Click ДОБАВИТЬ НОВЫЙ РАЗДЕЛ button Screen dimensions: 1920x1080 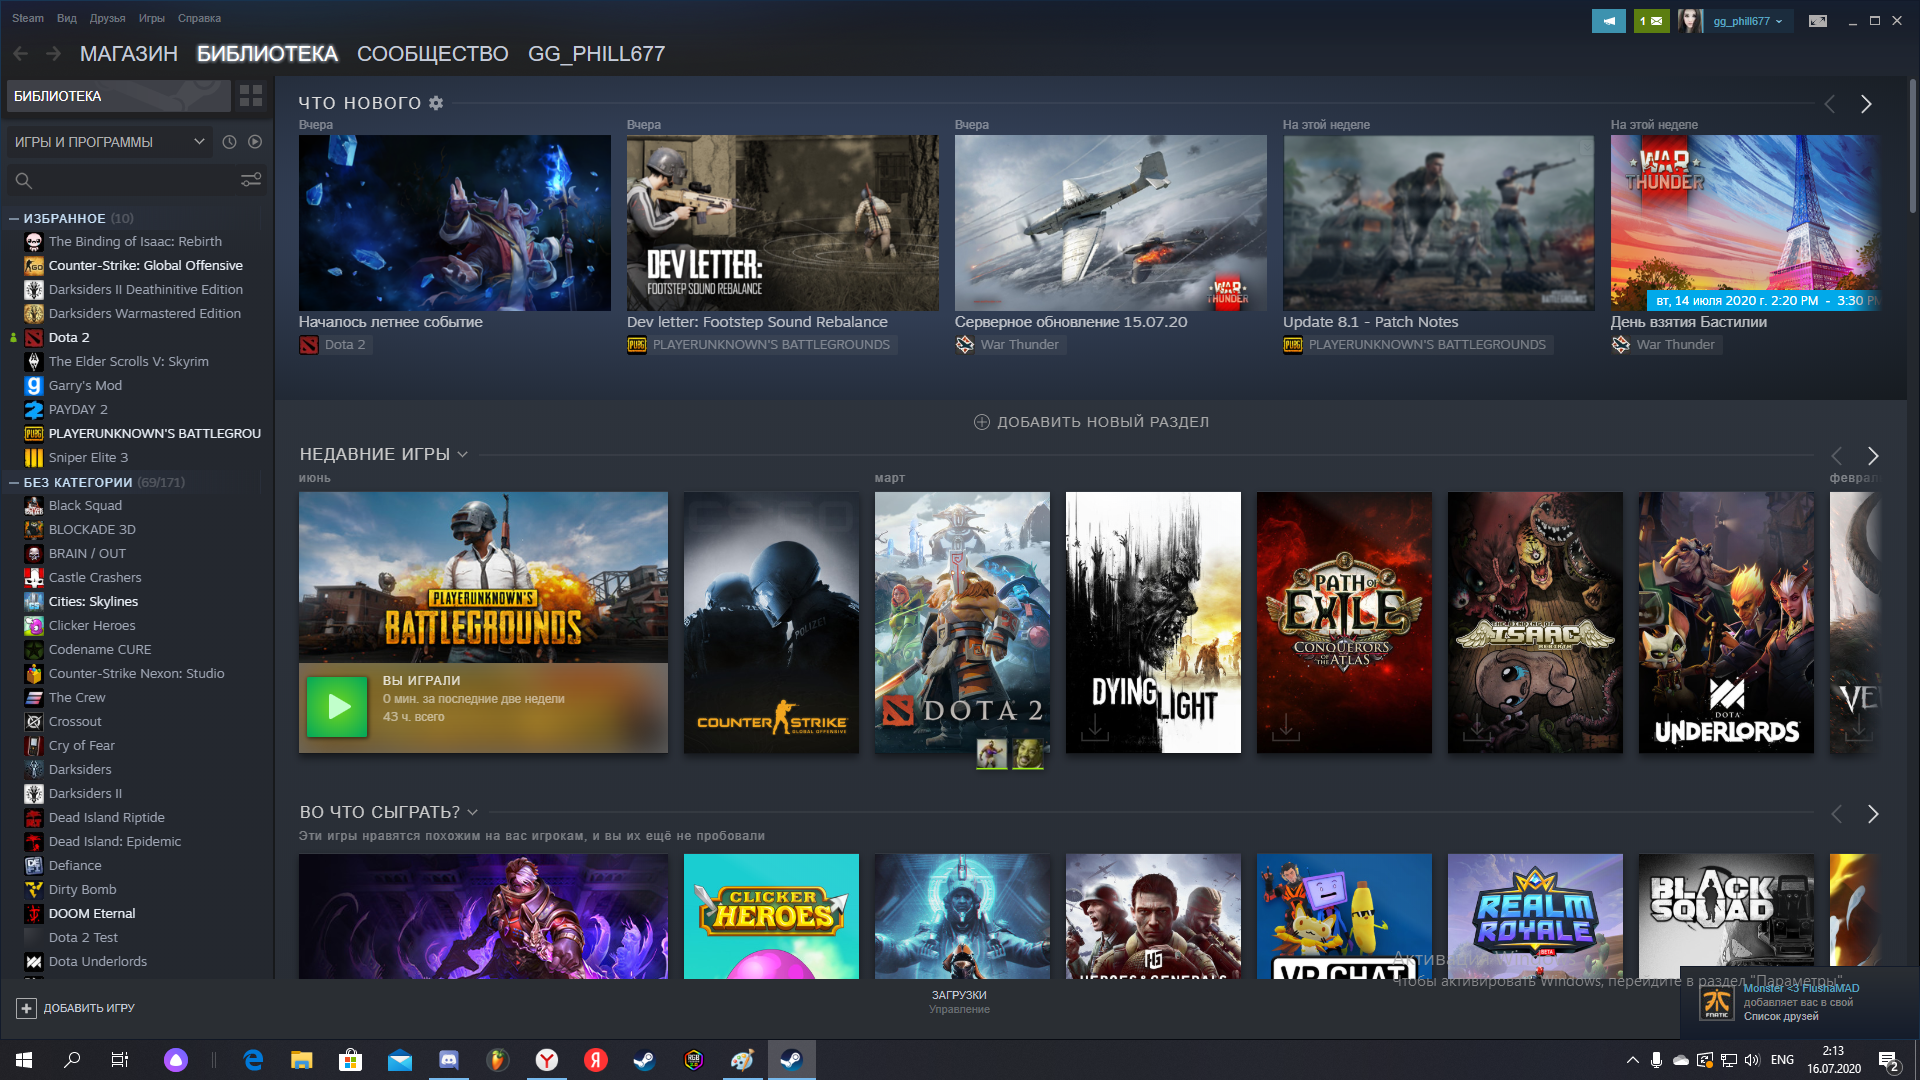click(x=1091, y=422)
